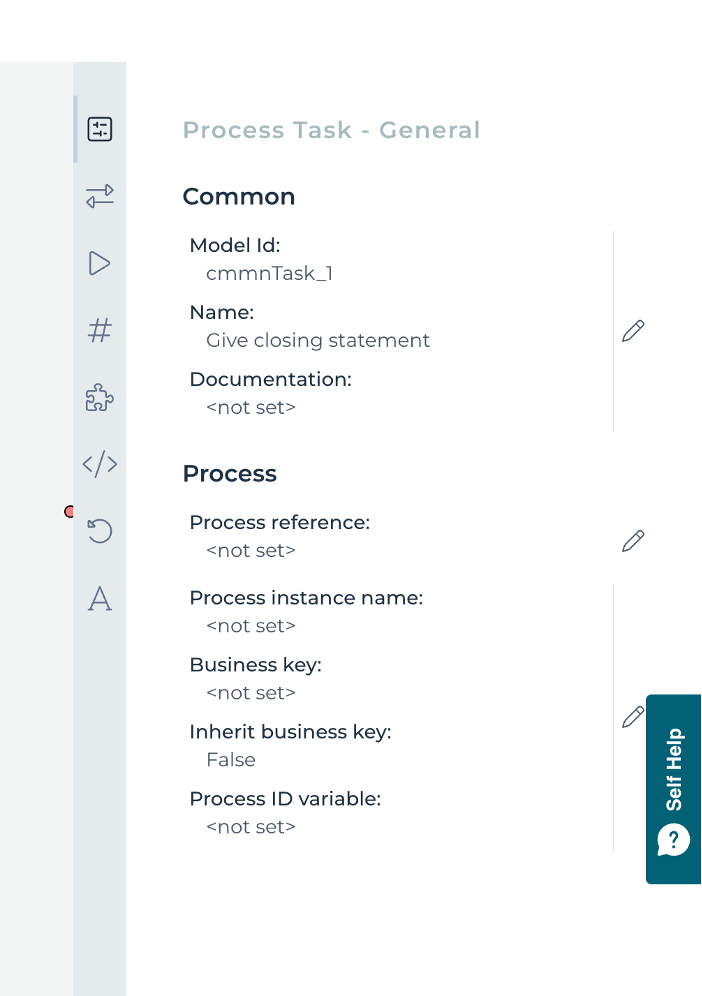Click the Process ID variable value
This screenshot has height=996, width=702.
pyautogui.click(x=251, y=827)
